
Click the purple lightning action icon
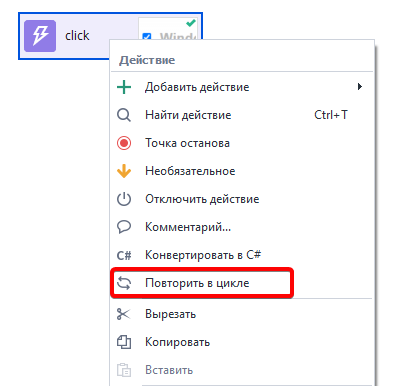tap(40, 36)
